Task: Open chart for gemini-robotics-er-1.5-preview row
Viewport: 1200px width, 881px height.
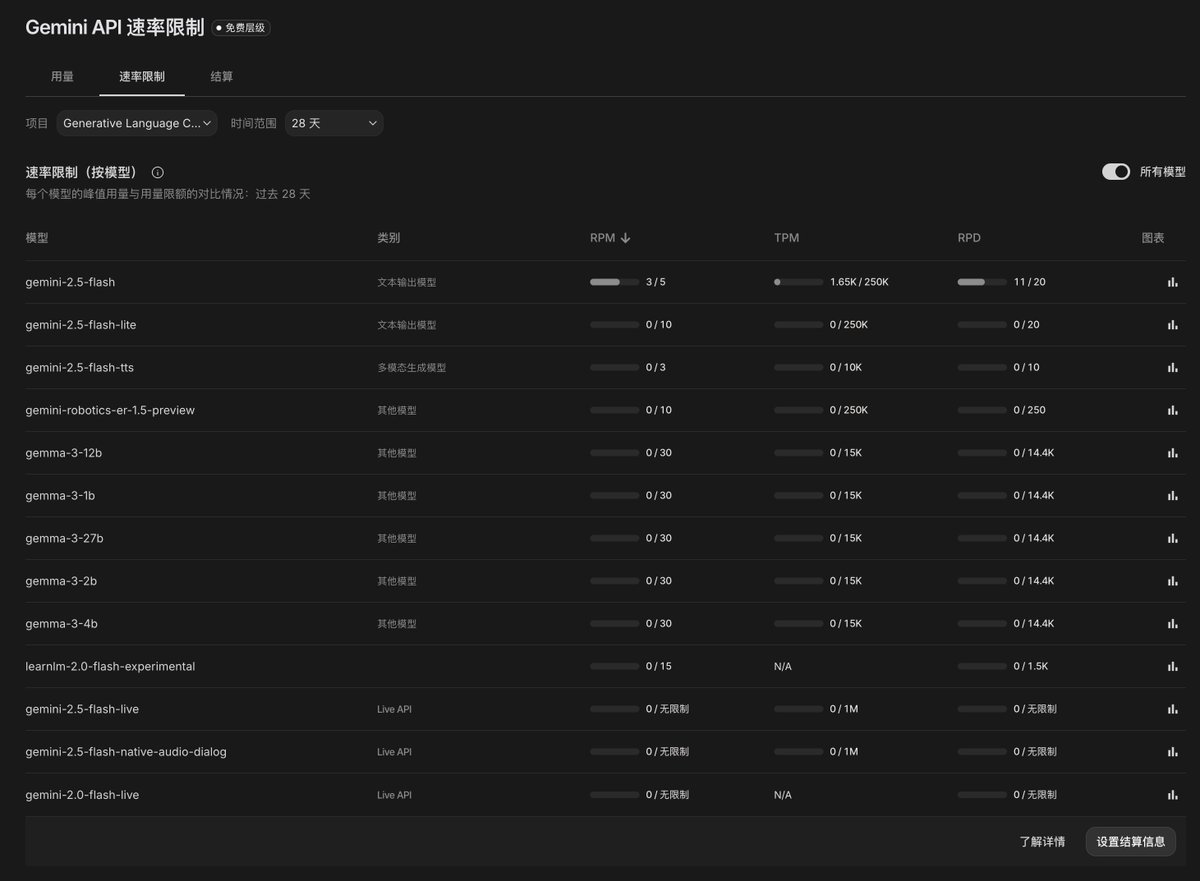Action: tap(1172, 410)
